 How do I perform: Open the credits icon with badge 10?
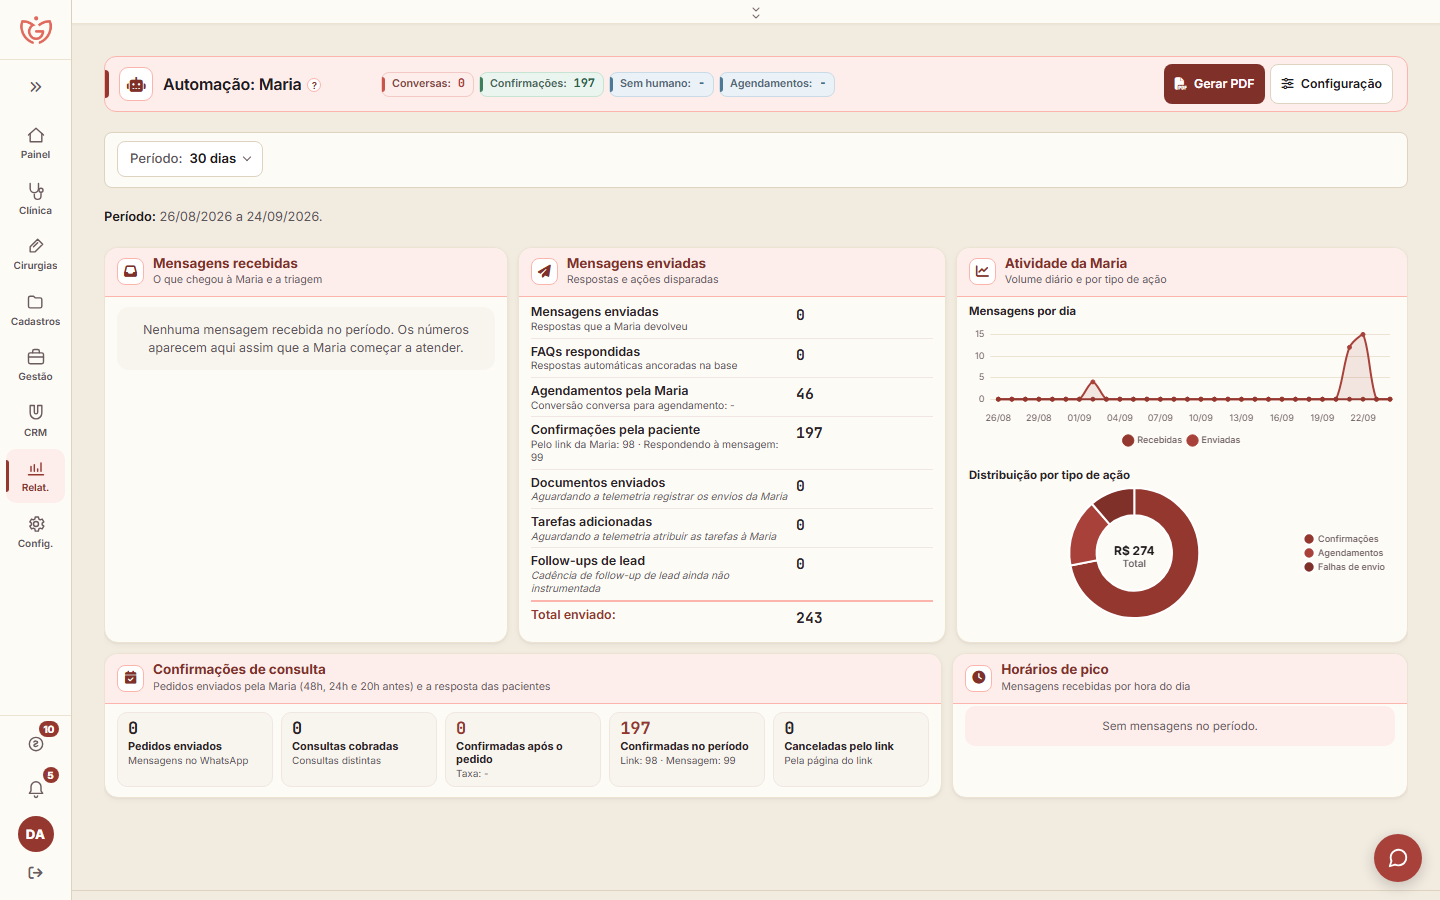point(36,743)
